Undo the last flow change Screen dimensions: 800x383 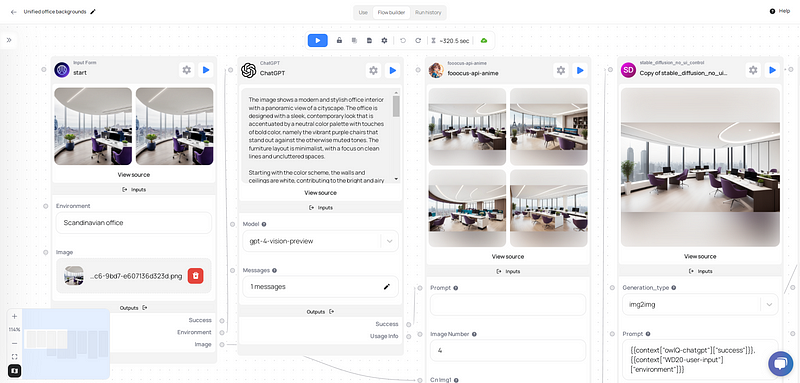(x=403, y=40)
